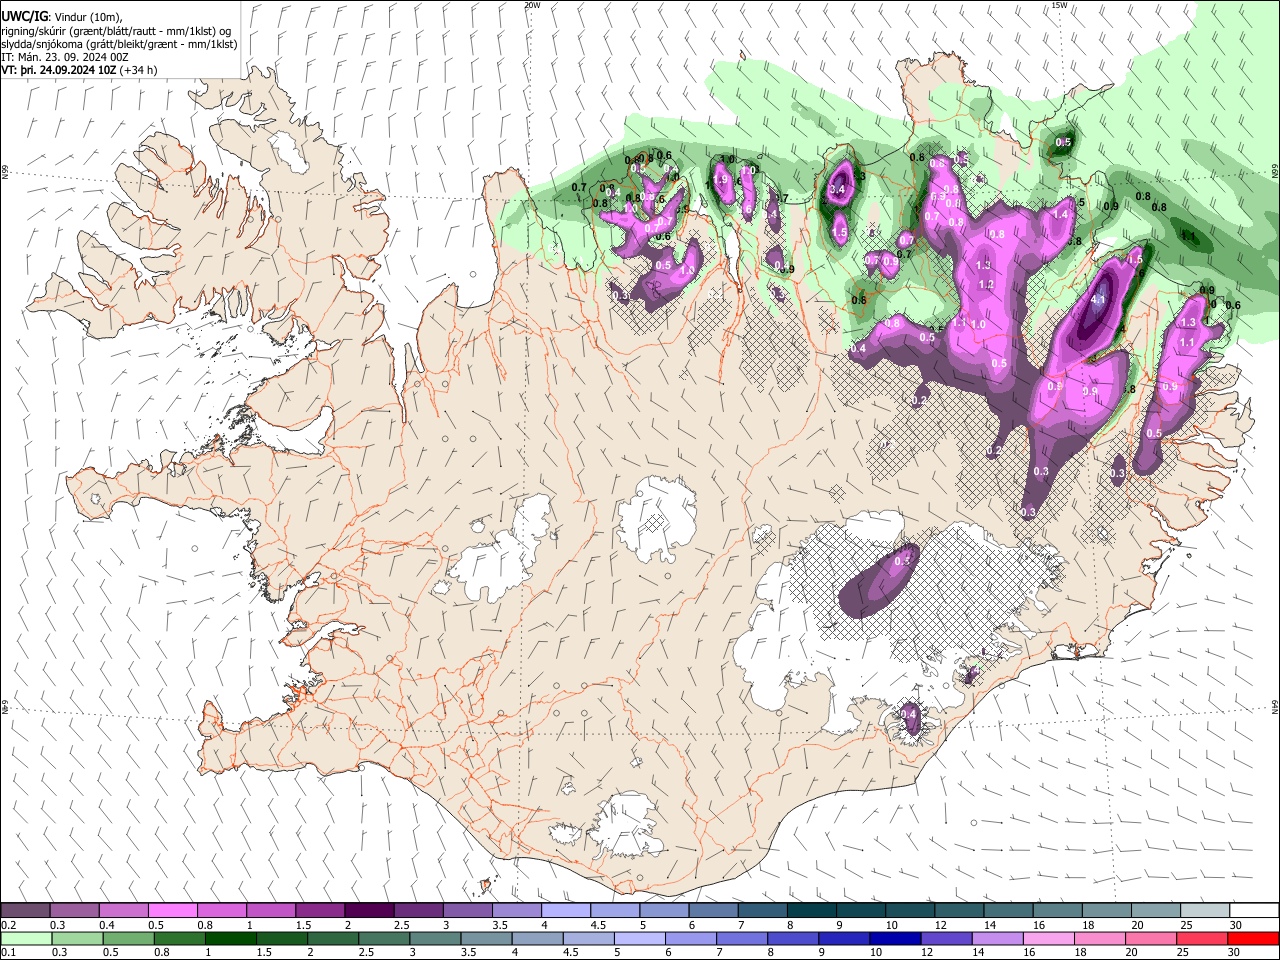The width and height of the screenshot is (1280, 960).
Task: Click the 'slydda/snjókoma' legend description line
Action: tap(119, 44)
